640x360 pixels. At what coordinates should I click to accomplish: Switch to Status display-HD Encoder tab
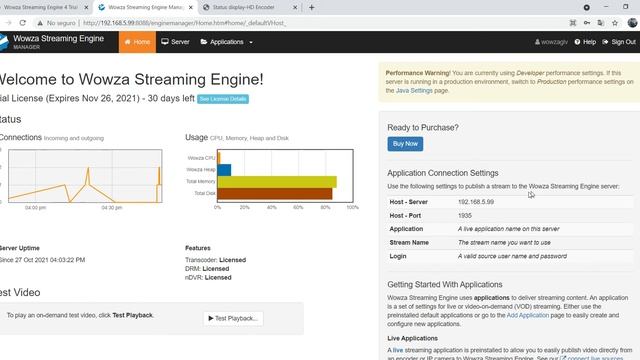click(x=244, y=7)
